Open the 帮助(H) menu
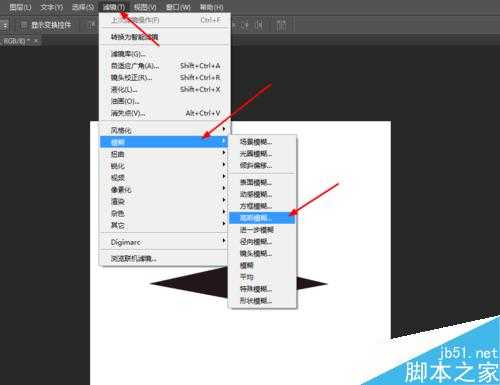The image size is (500, 385). click(x=211, y=7)
